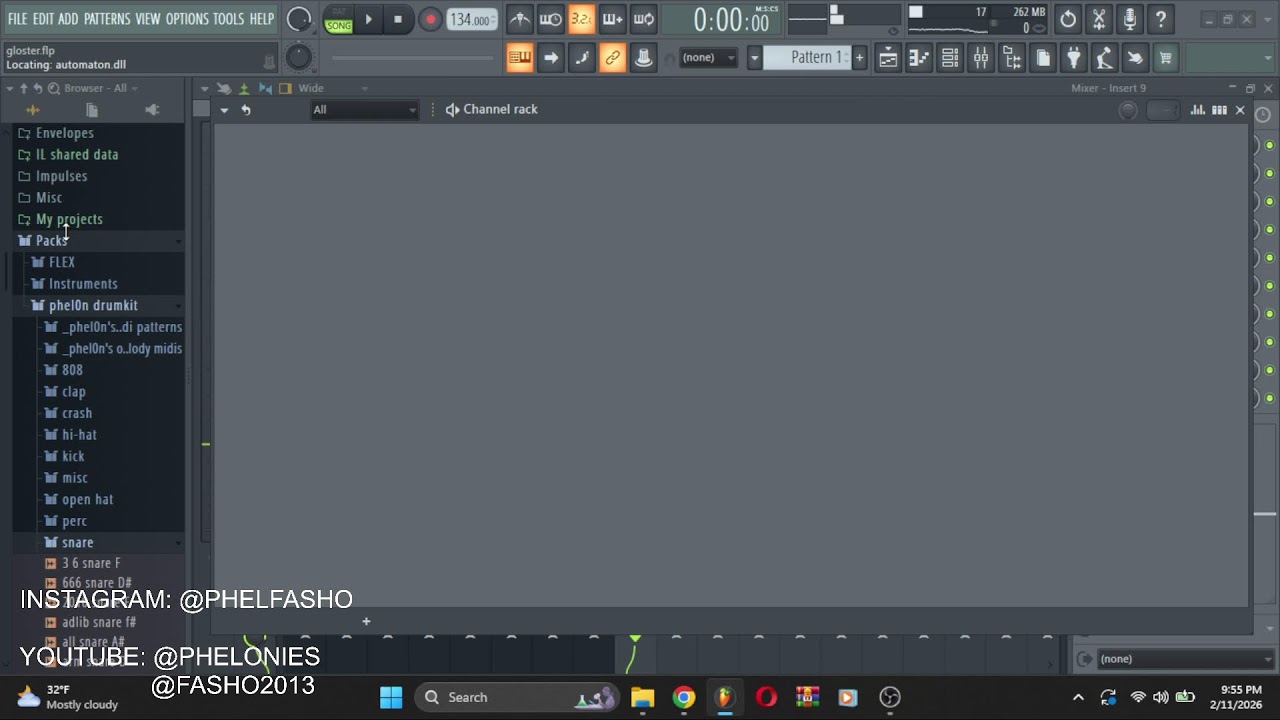
Task: Open the Piano roll view icon
Action: 919,58
